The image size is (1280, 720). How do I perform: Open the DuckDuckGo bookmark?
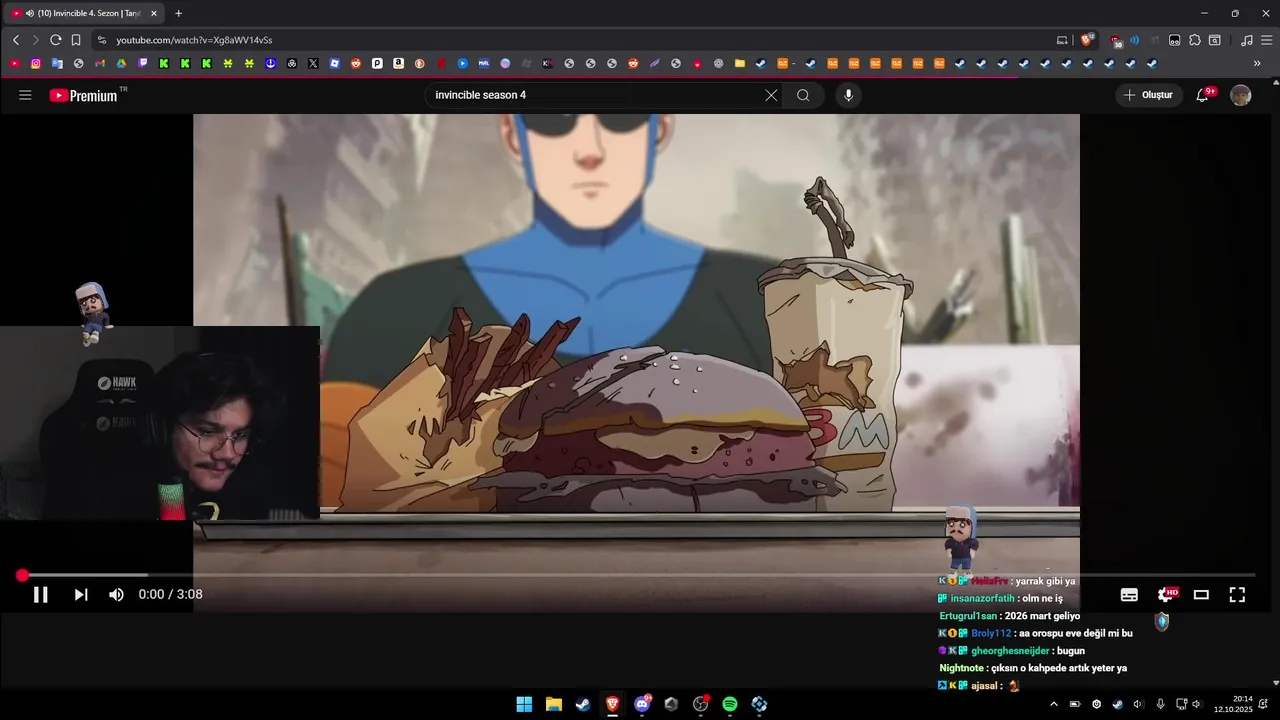click(419, 63)
